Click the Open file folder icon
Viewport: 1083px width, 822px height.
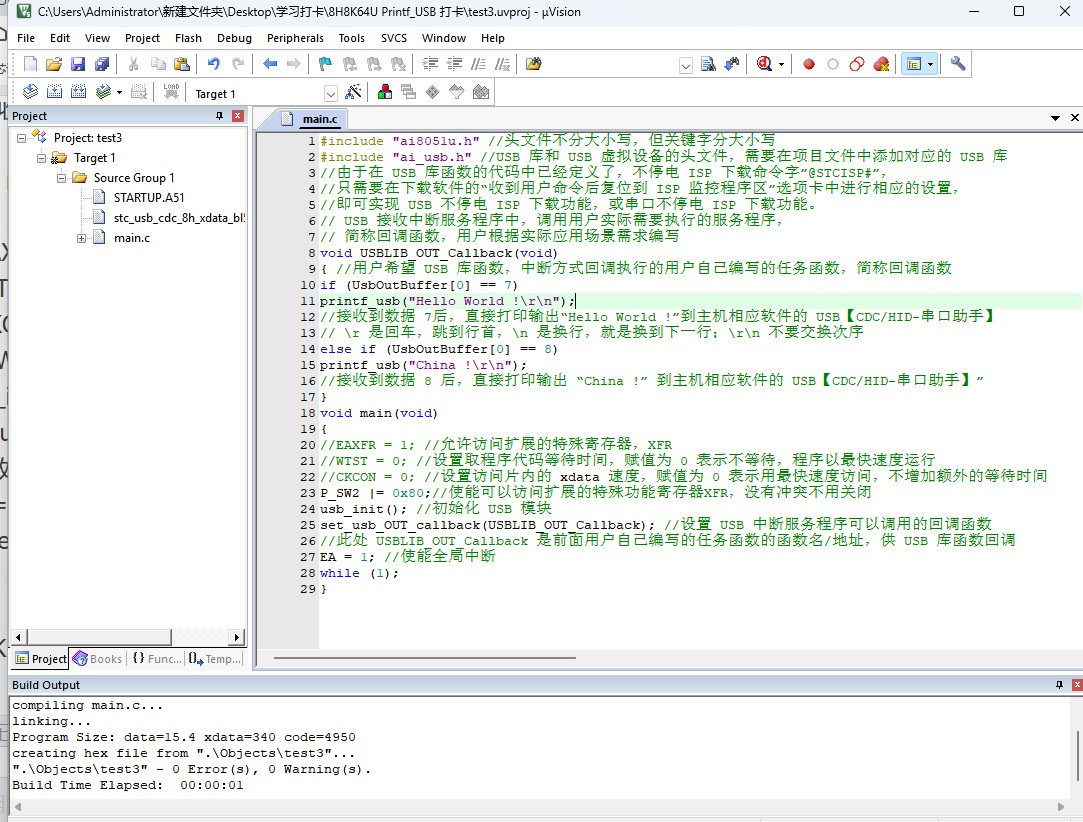tap(54, 64)
